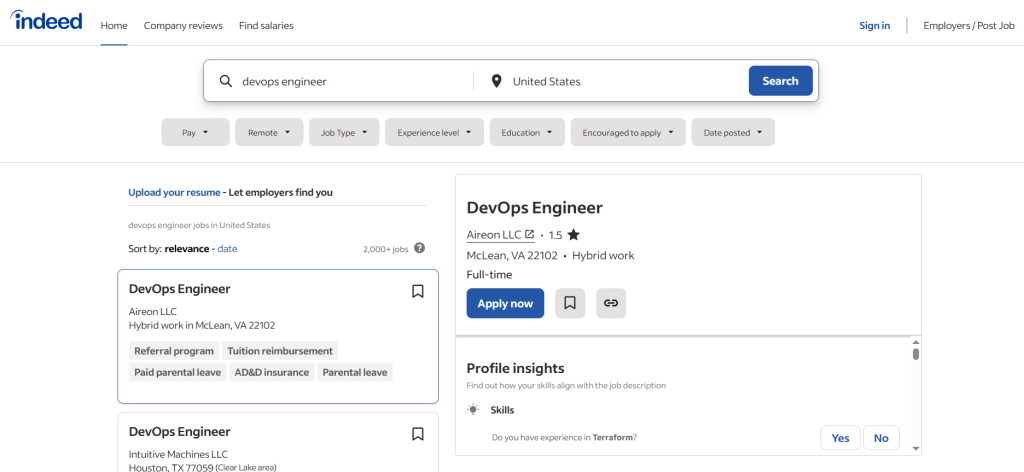Click the blue Search button

780,81
